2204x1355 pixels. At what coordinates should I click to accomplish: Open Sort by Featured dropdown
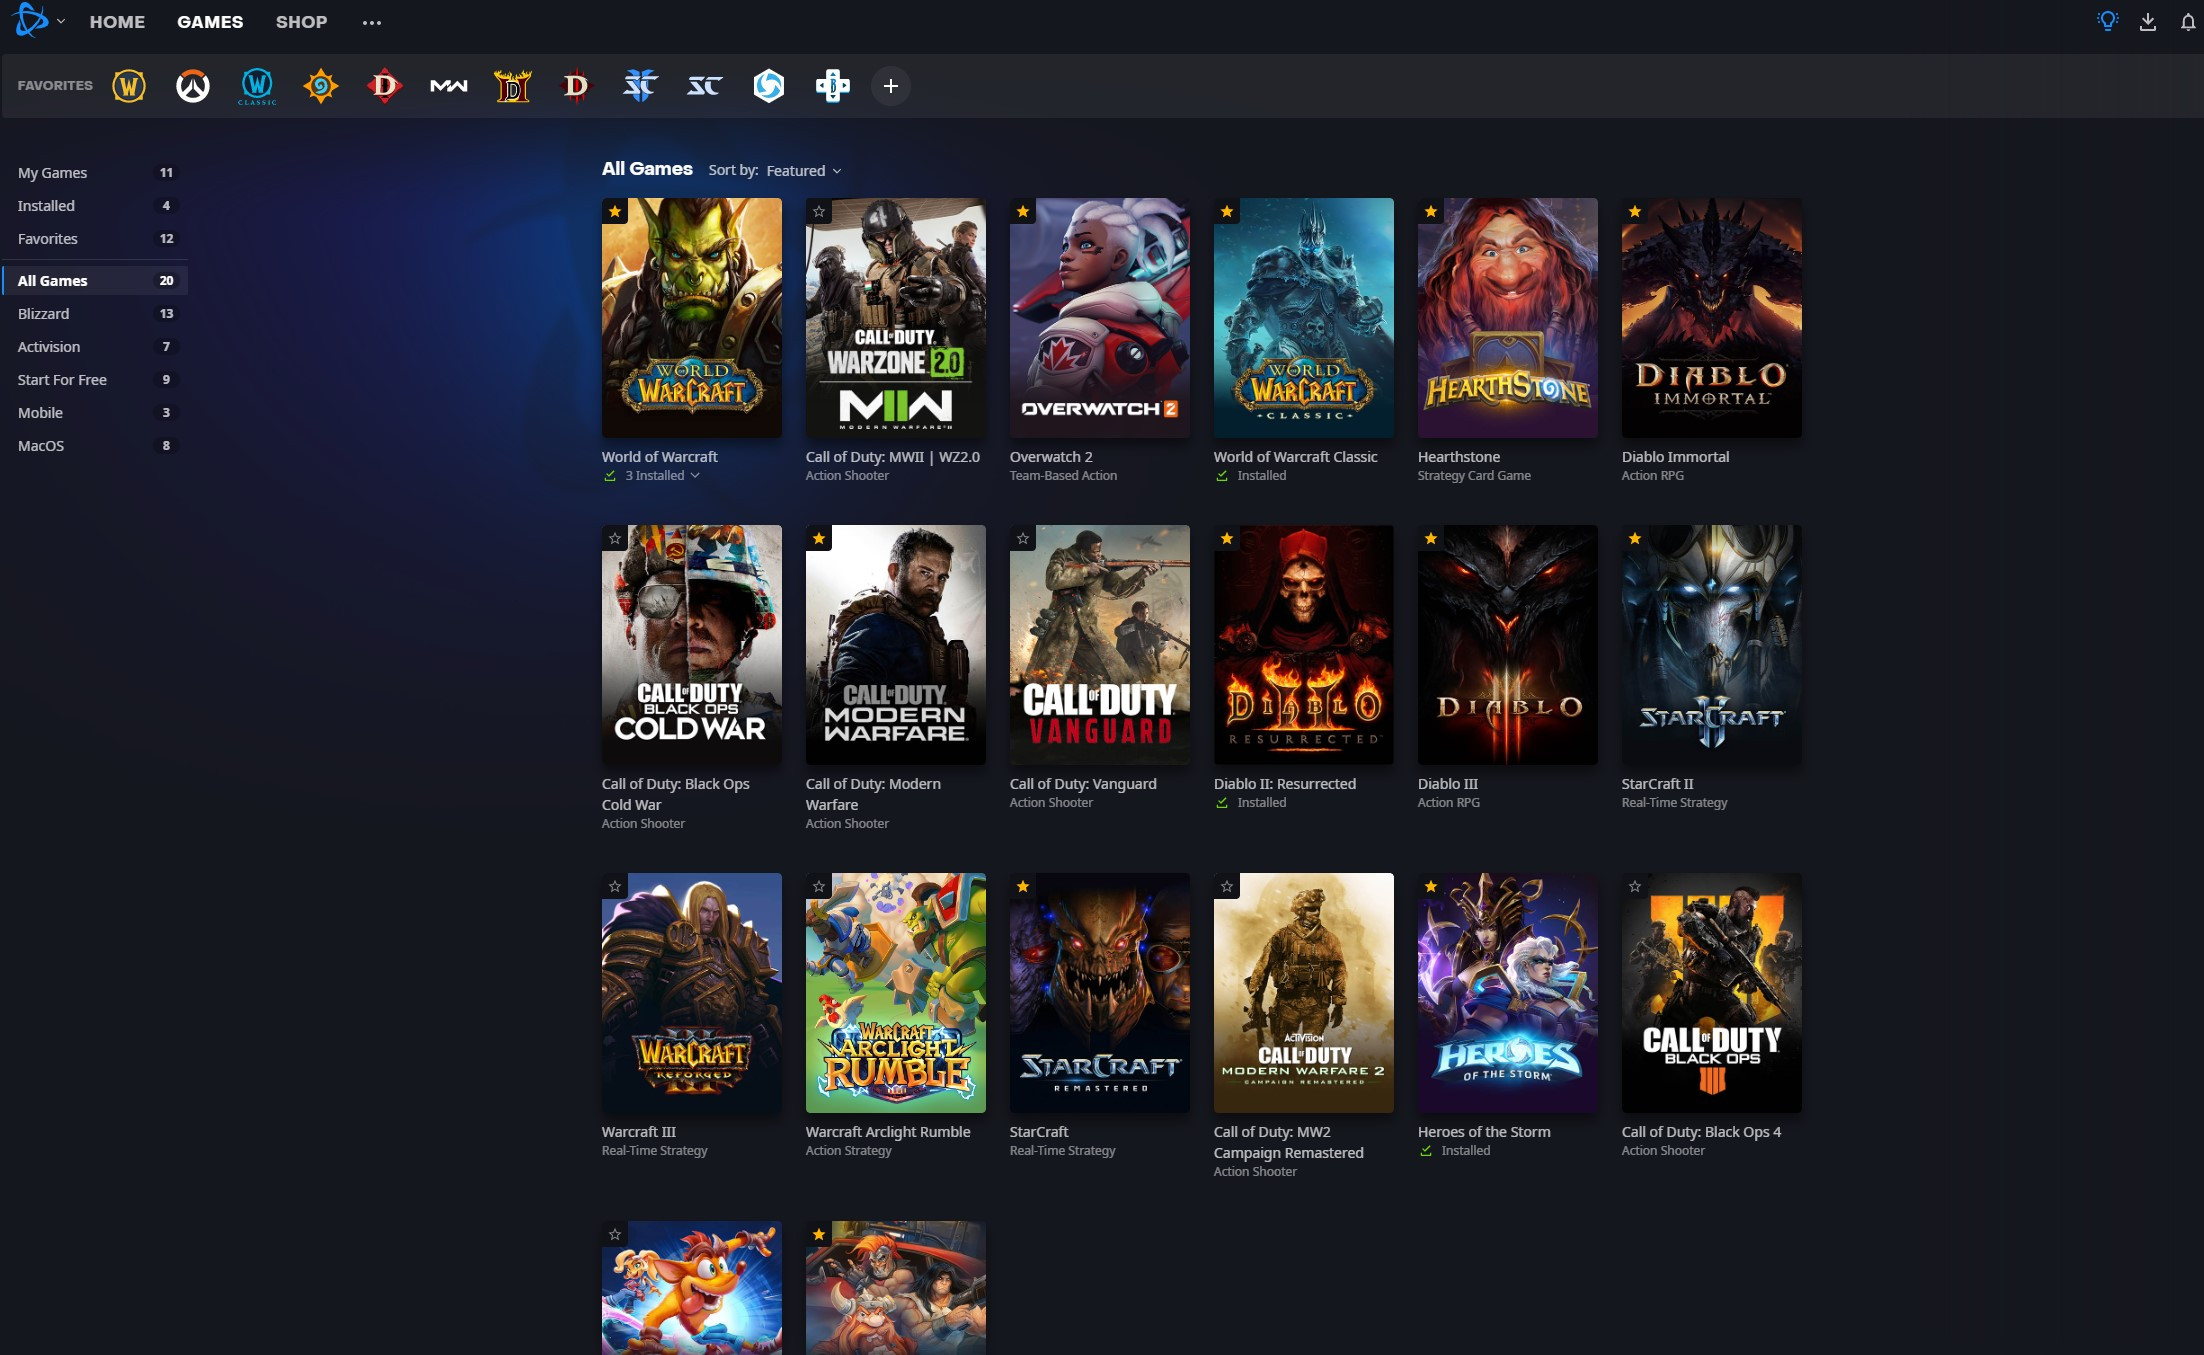[803, 171]
